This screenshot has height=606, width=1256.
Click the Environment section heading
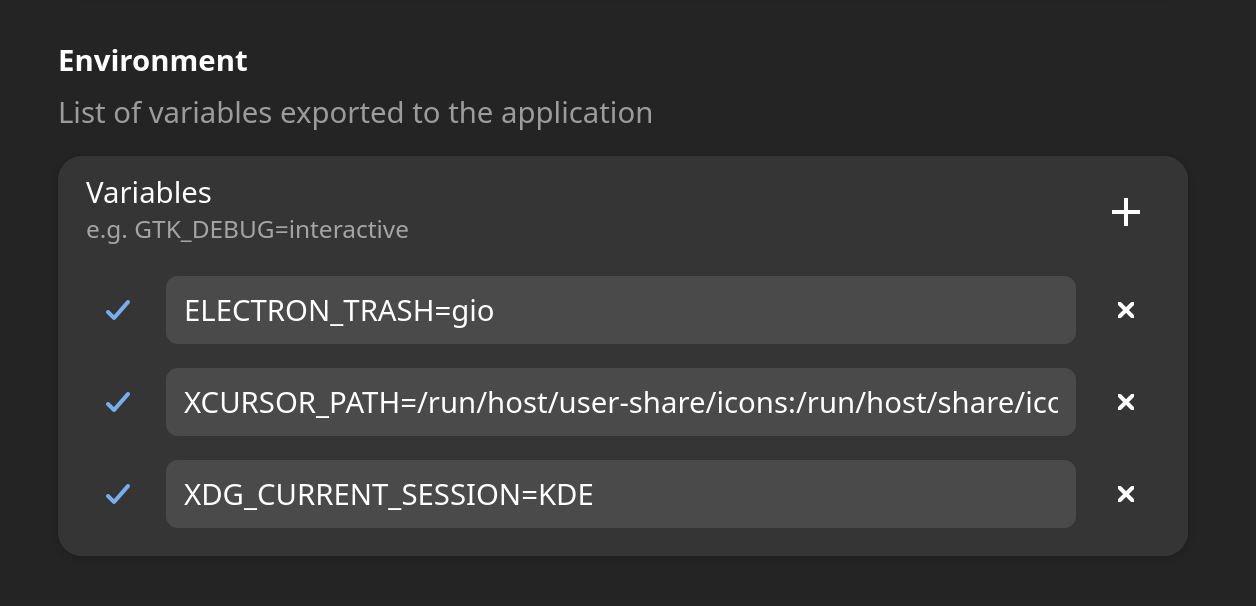click(153, 61)
